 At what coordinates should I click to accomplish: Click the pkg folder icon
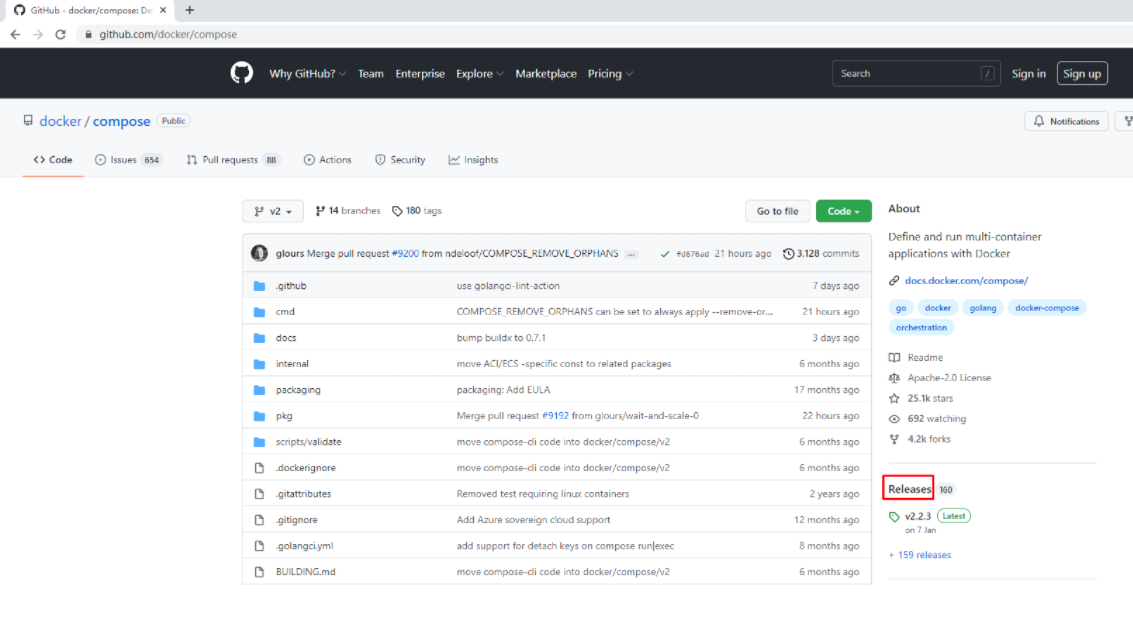coord(259,416)
